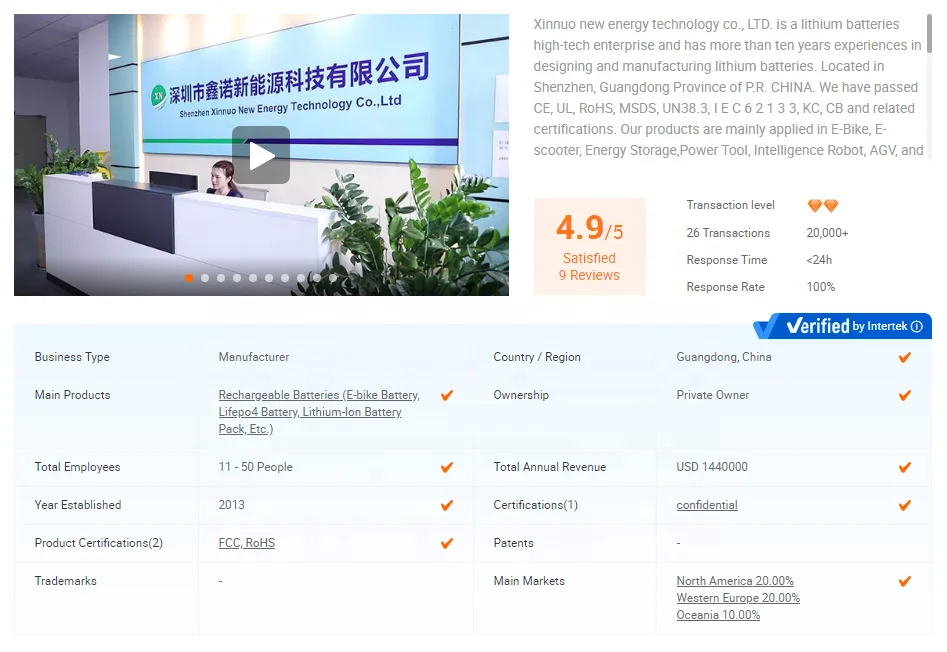Click the transaction level diamond icons

pos(823,206)
